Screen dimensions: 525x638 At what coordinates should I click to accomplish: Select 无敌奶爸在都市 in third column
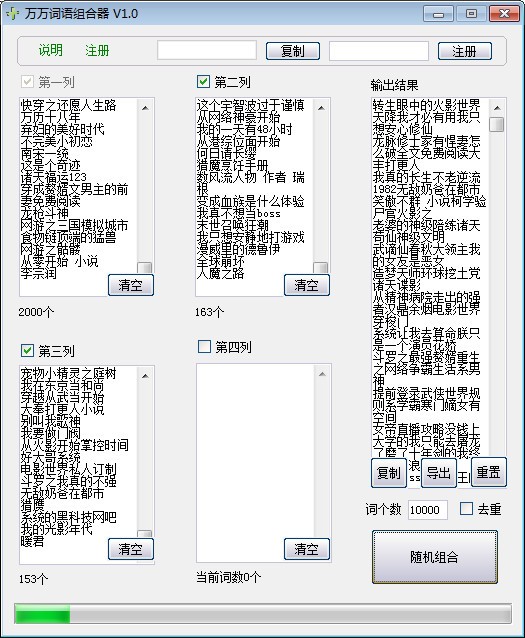62,494
